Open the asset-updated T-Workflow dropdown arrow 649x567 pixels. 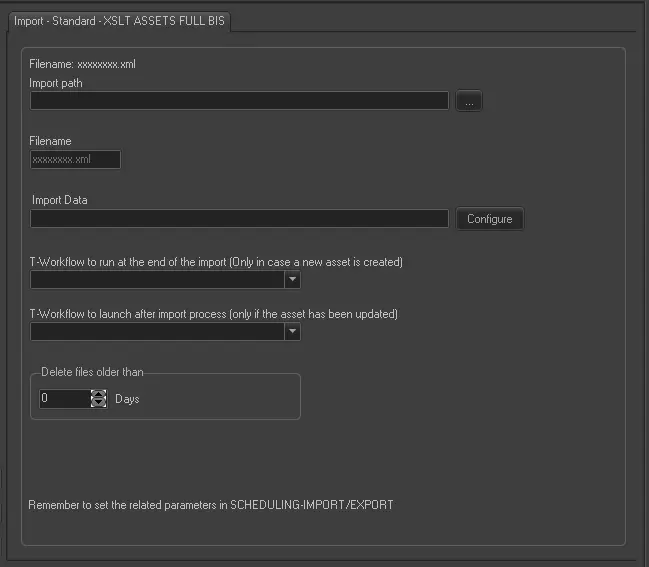click(x=292, y=332)
